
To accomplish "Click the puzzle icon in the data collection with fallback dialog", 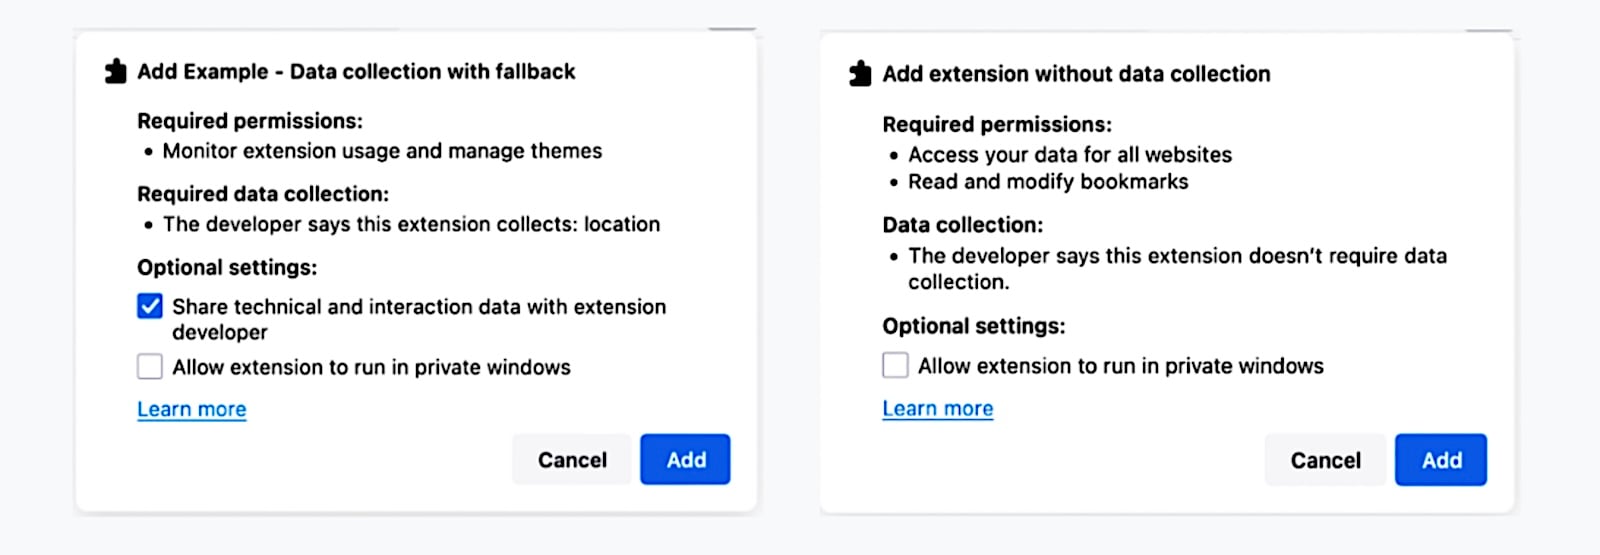I will coord(116,72).
